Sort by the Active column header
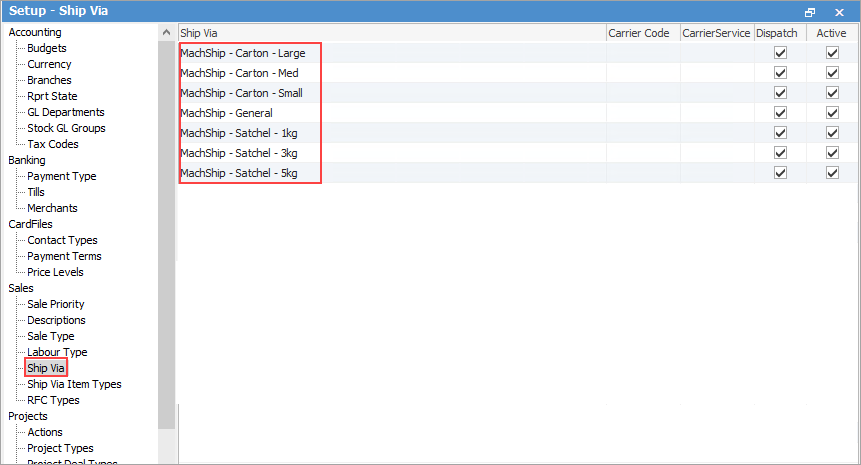Screen dimensions: 861x465 click(831, 33)
